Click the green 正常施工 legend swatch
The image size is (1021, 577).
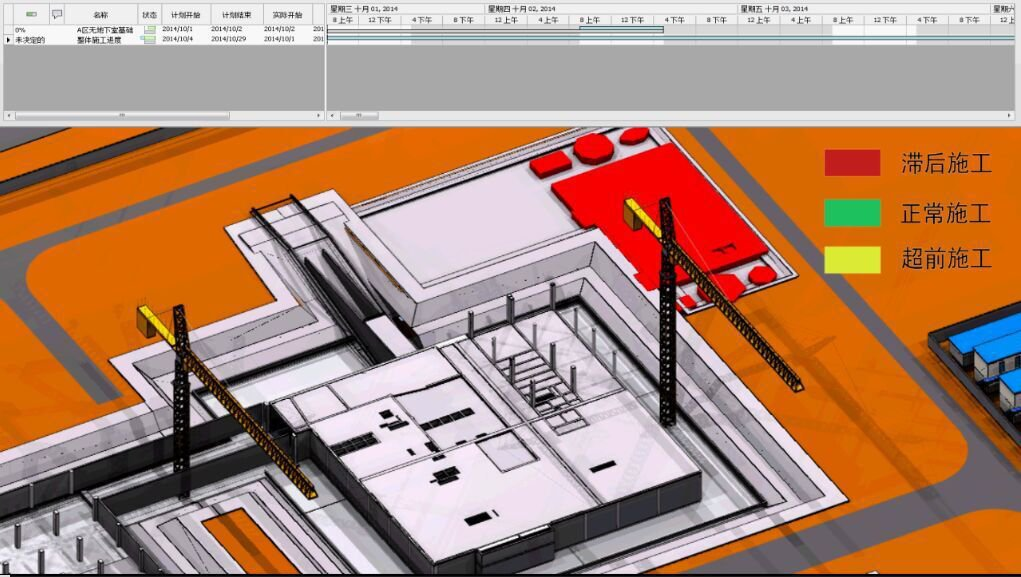(852, 213)
